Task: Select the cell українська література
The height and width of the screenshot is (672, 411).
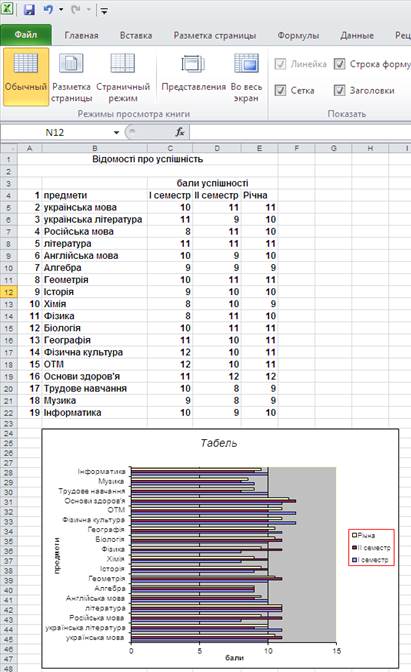Action: (93, 219)
